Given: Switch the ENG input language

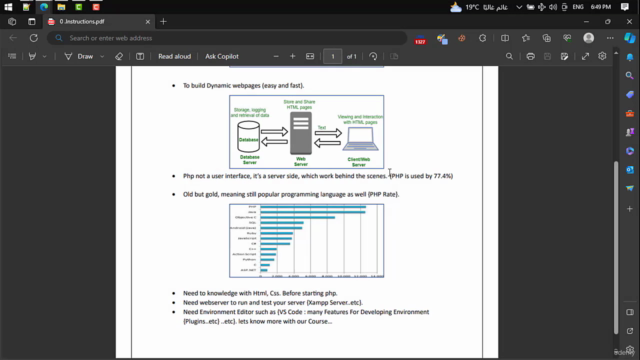Looking at the screenshot, I should (578, 7).
